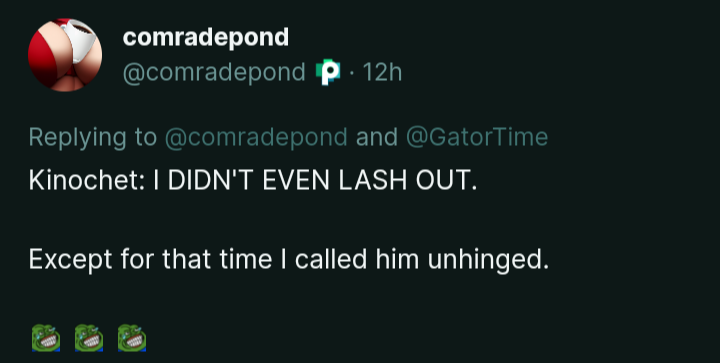Follow the @comradepond mention in the reply line
This screenshot has width=720, height=363.
pyautogui.click(x=256, y=137)
